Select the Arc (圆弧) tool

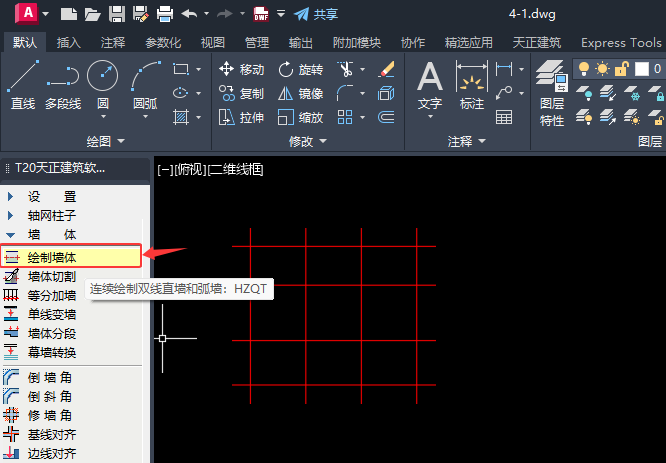click(146, 84)
